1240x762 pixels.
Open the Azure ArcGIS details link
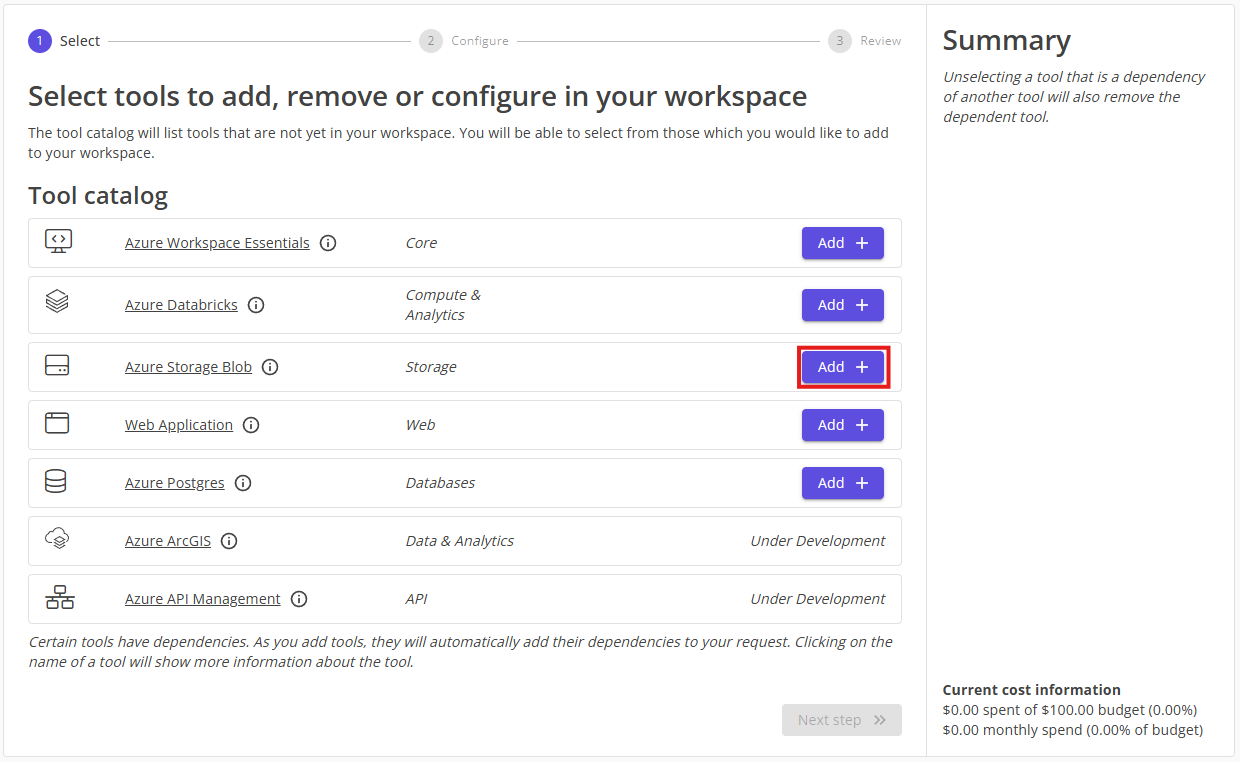point(167,540)
